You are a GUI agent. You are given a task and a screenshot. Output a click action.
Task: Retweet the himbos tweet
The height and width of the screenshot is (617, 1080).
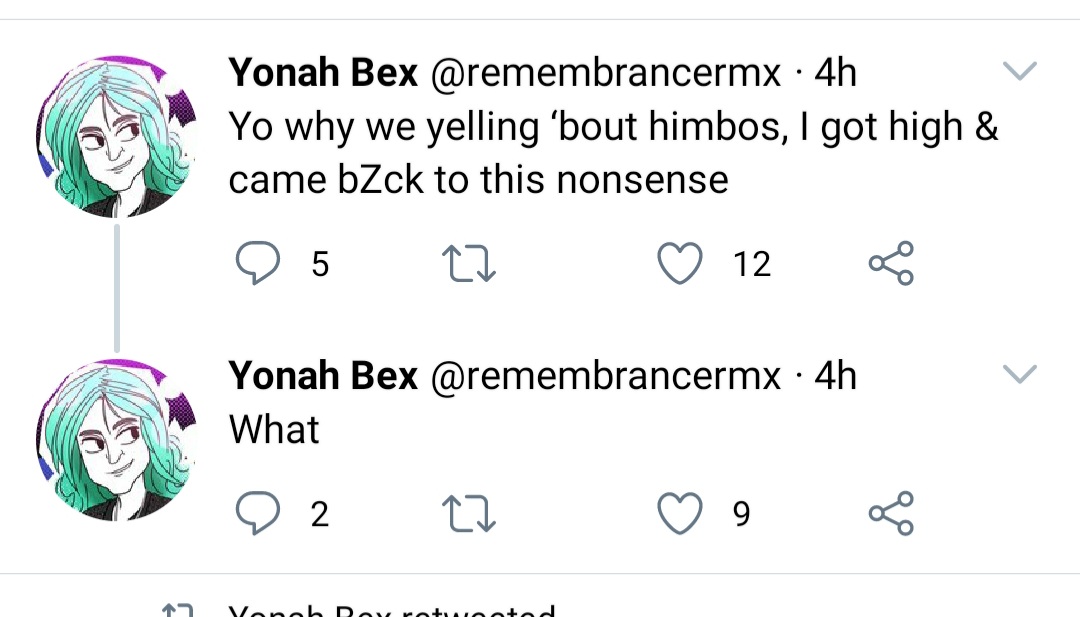(468, 264)
